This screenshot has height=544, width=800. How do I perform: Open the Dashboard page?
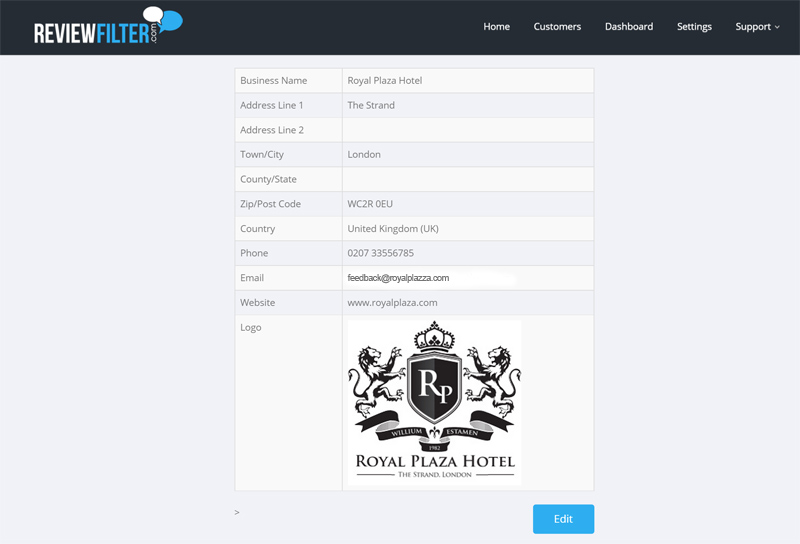coord(629,27)
